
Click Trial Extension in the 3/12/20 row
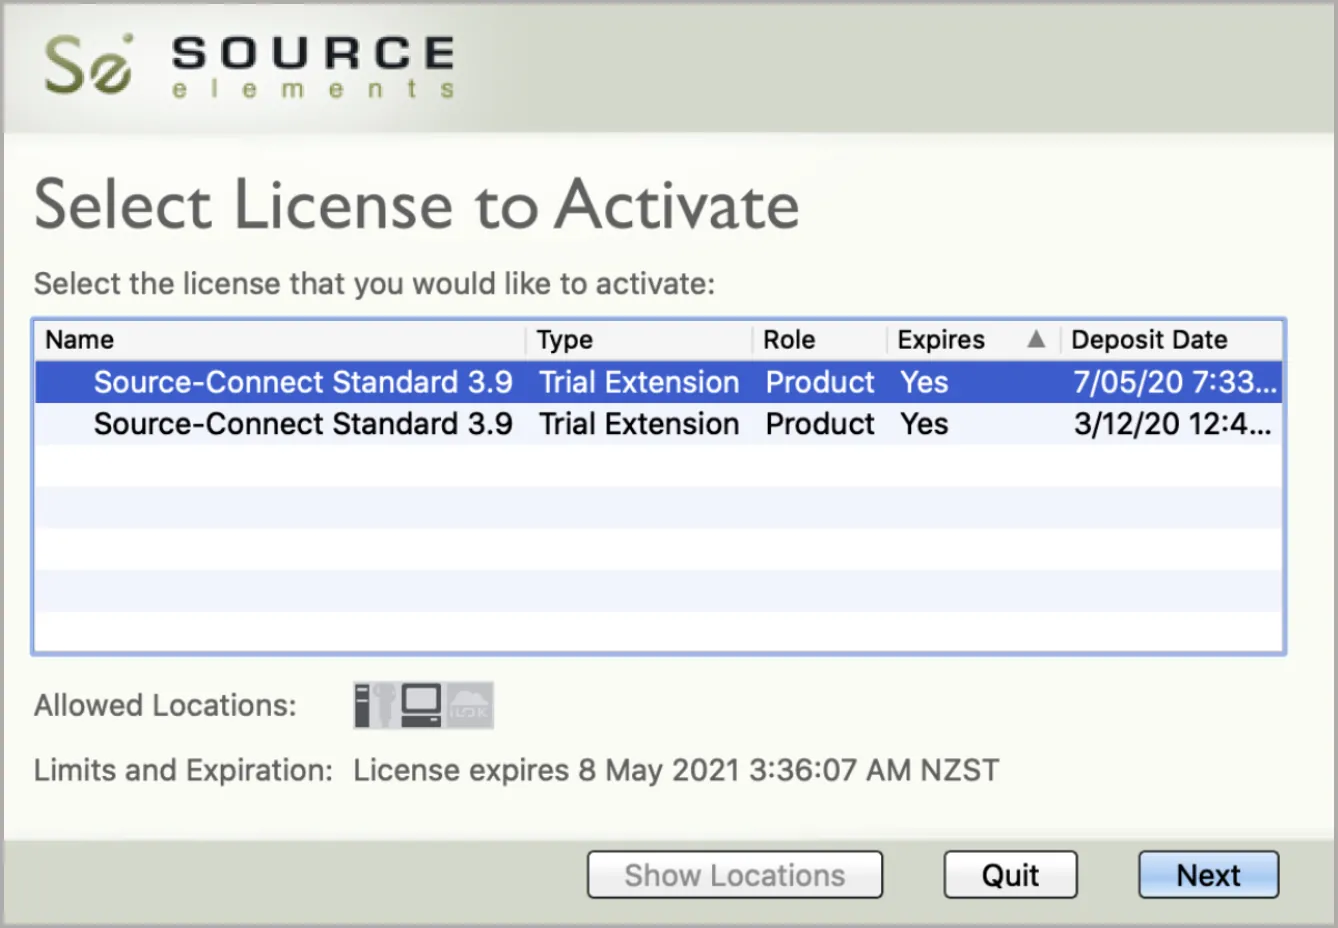[639, 424]
